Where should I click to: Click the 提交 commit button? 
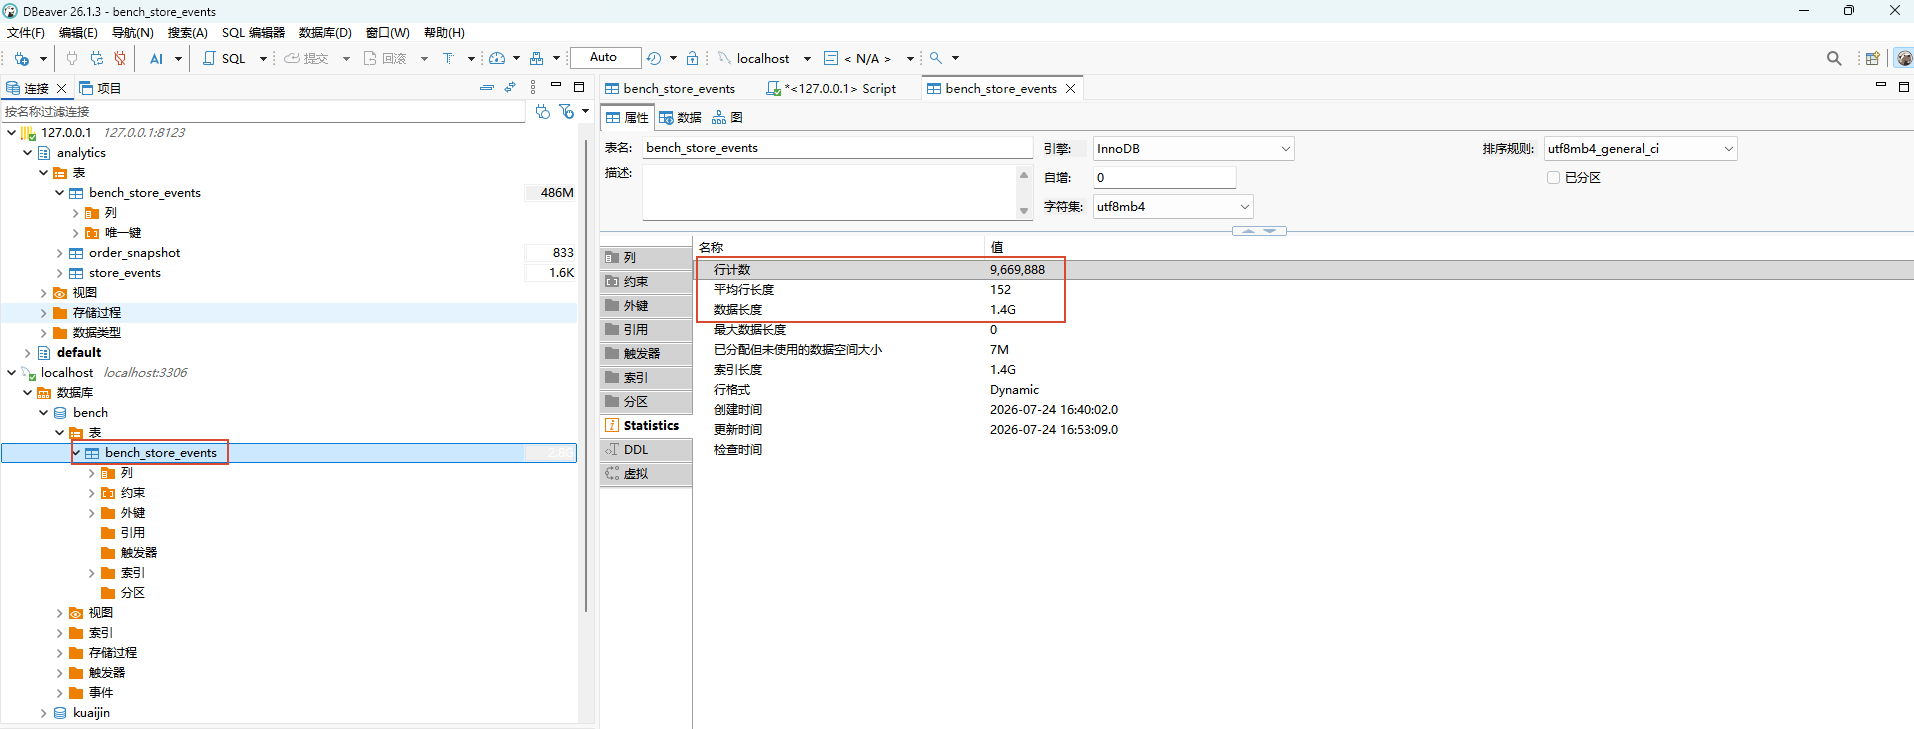(x=306, y=58)
